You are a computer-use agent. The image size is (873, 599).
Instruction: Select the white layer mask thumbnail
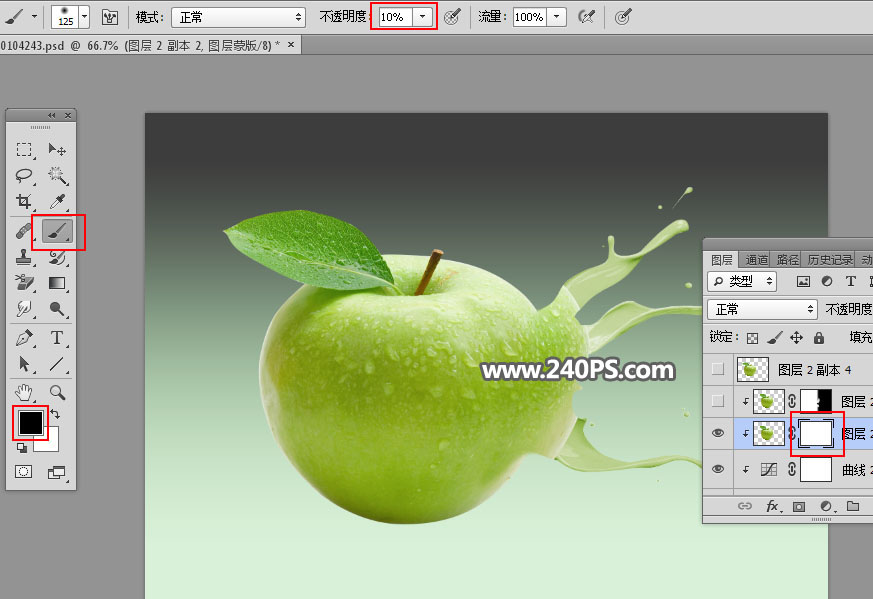pyautogui.click(x=816, y=434)
